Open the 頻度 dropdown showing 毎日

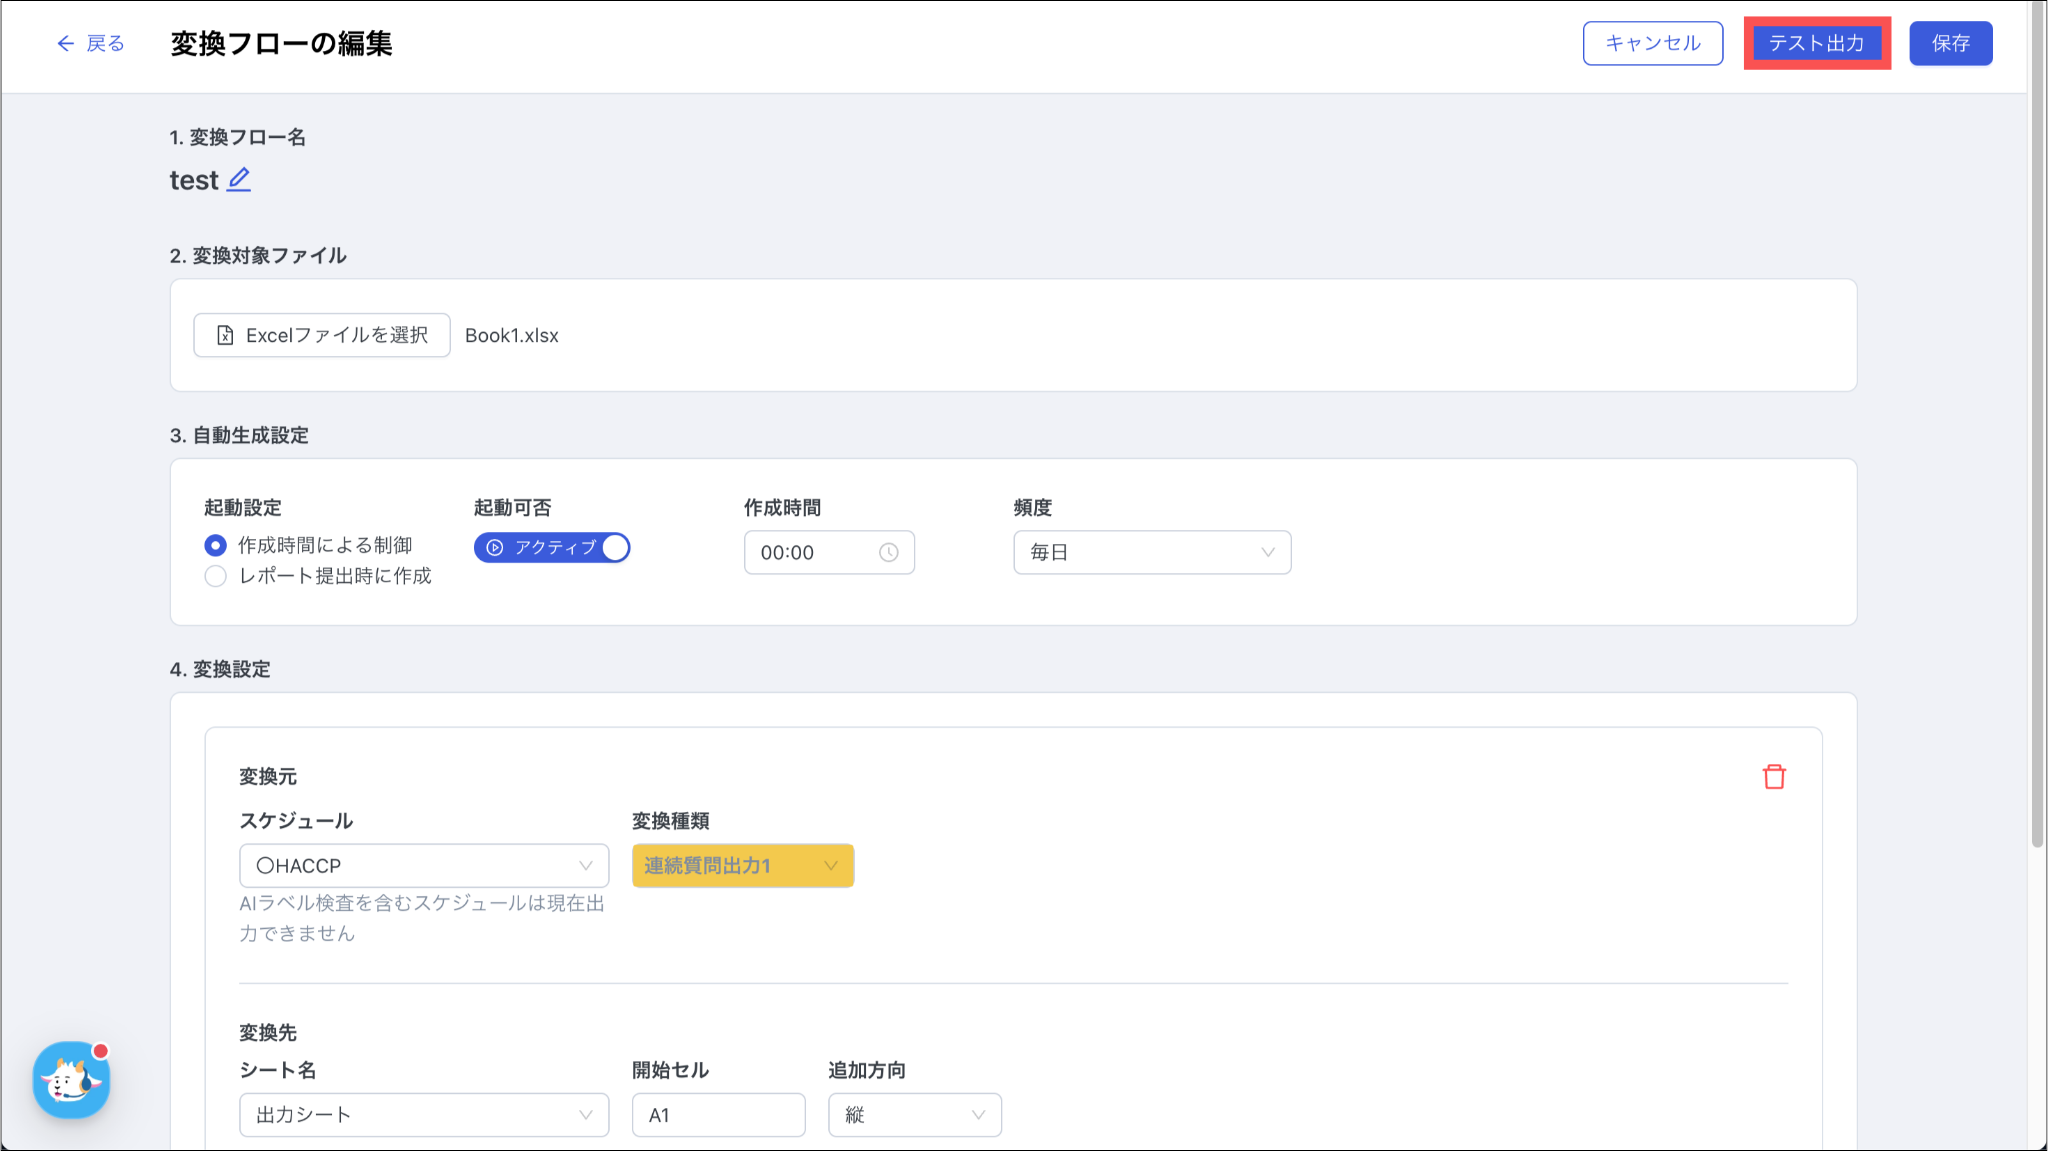[1152, 553]
